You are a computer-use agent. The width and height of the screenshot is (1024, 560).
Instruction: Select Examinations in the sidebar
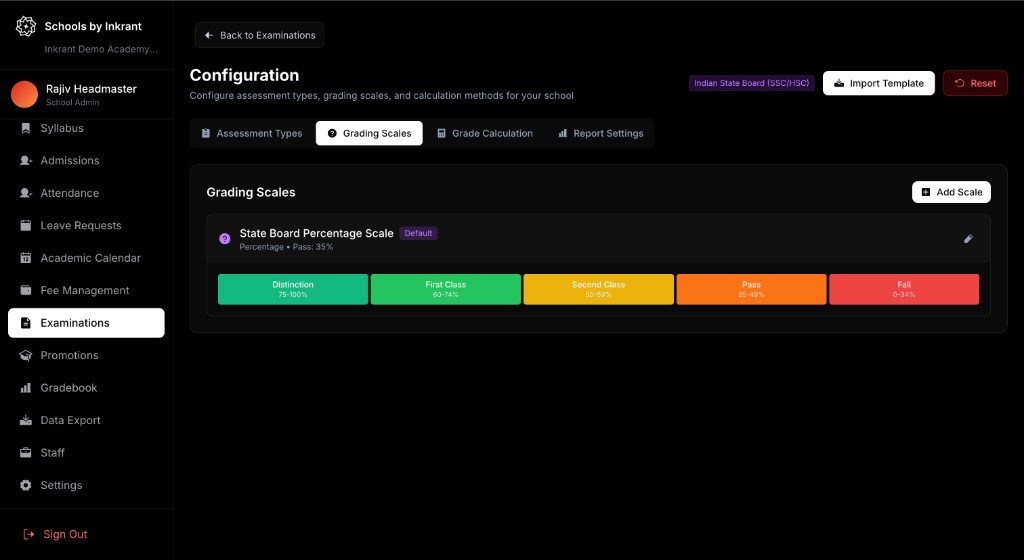pyautogui.click(x=86, y=323)
